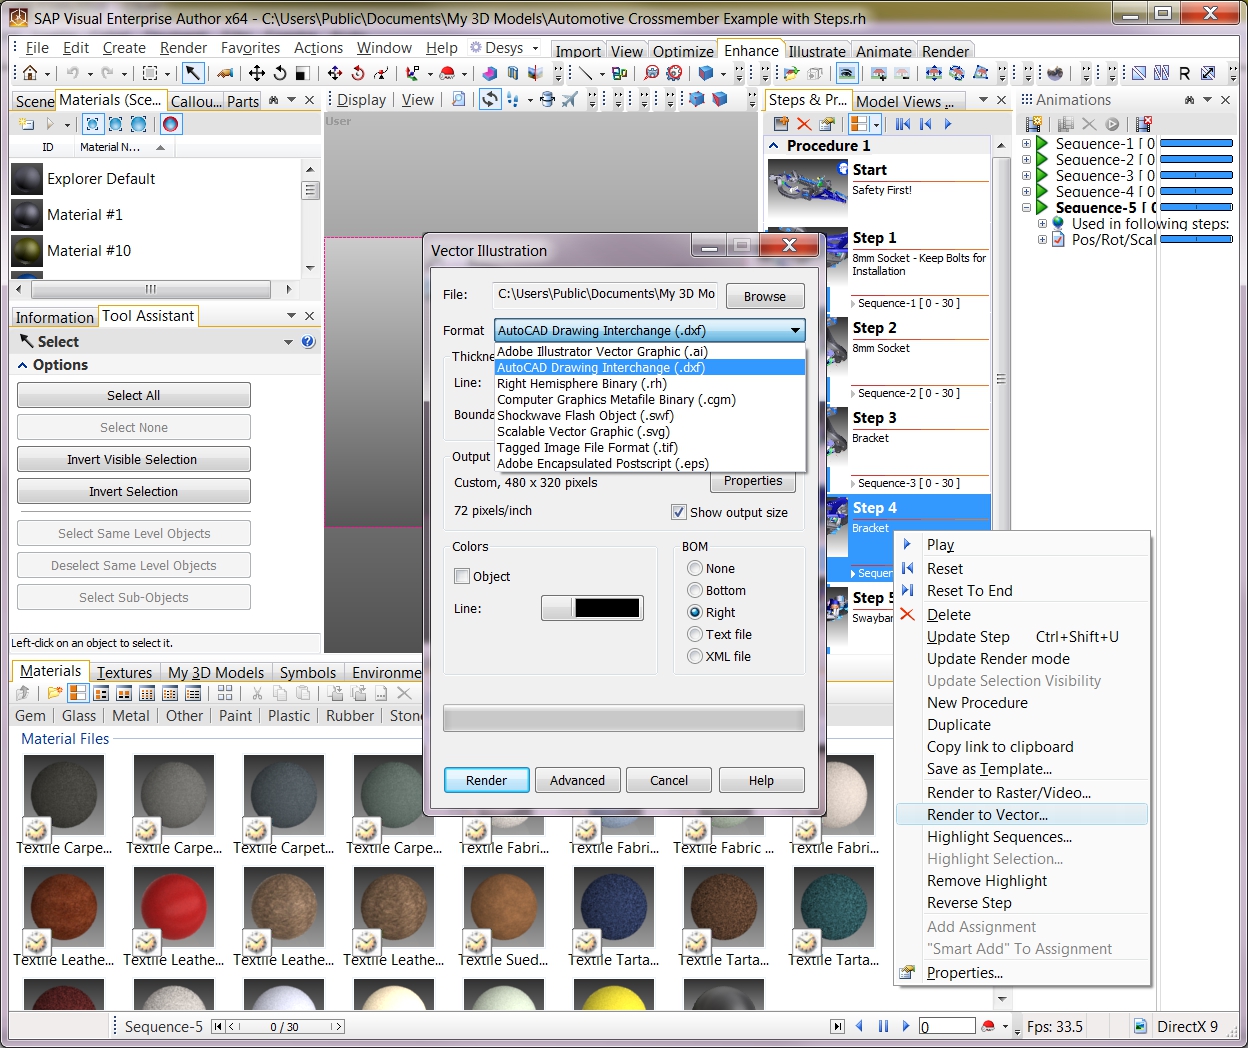
Task: Open the Render menu in menu bar
Action: 183,47
